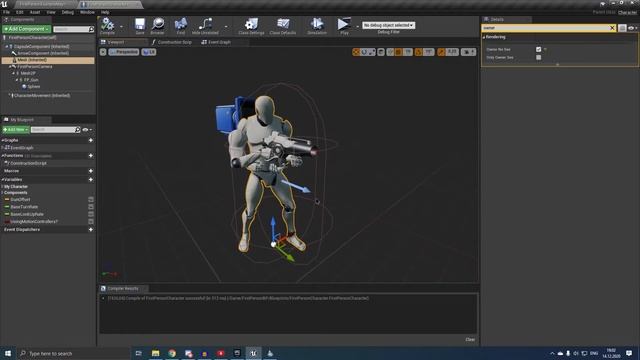Image resolution: width=640 pixels, height=360 pixels.
Task: Open ConstructionScript in Functions list
Action: coord(28,163)
